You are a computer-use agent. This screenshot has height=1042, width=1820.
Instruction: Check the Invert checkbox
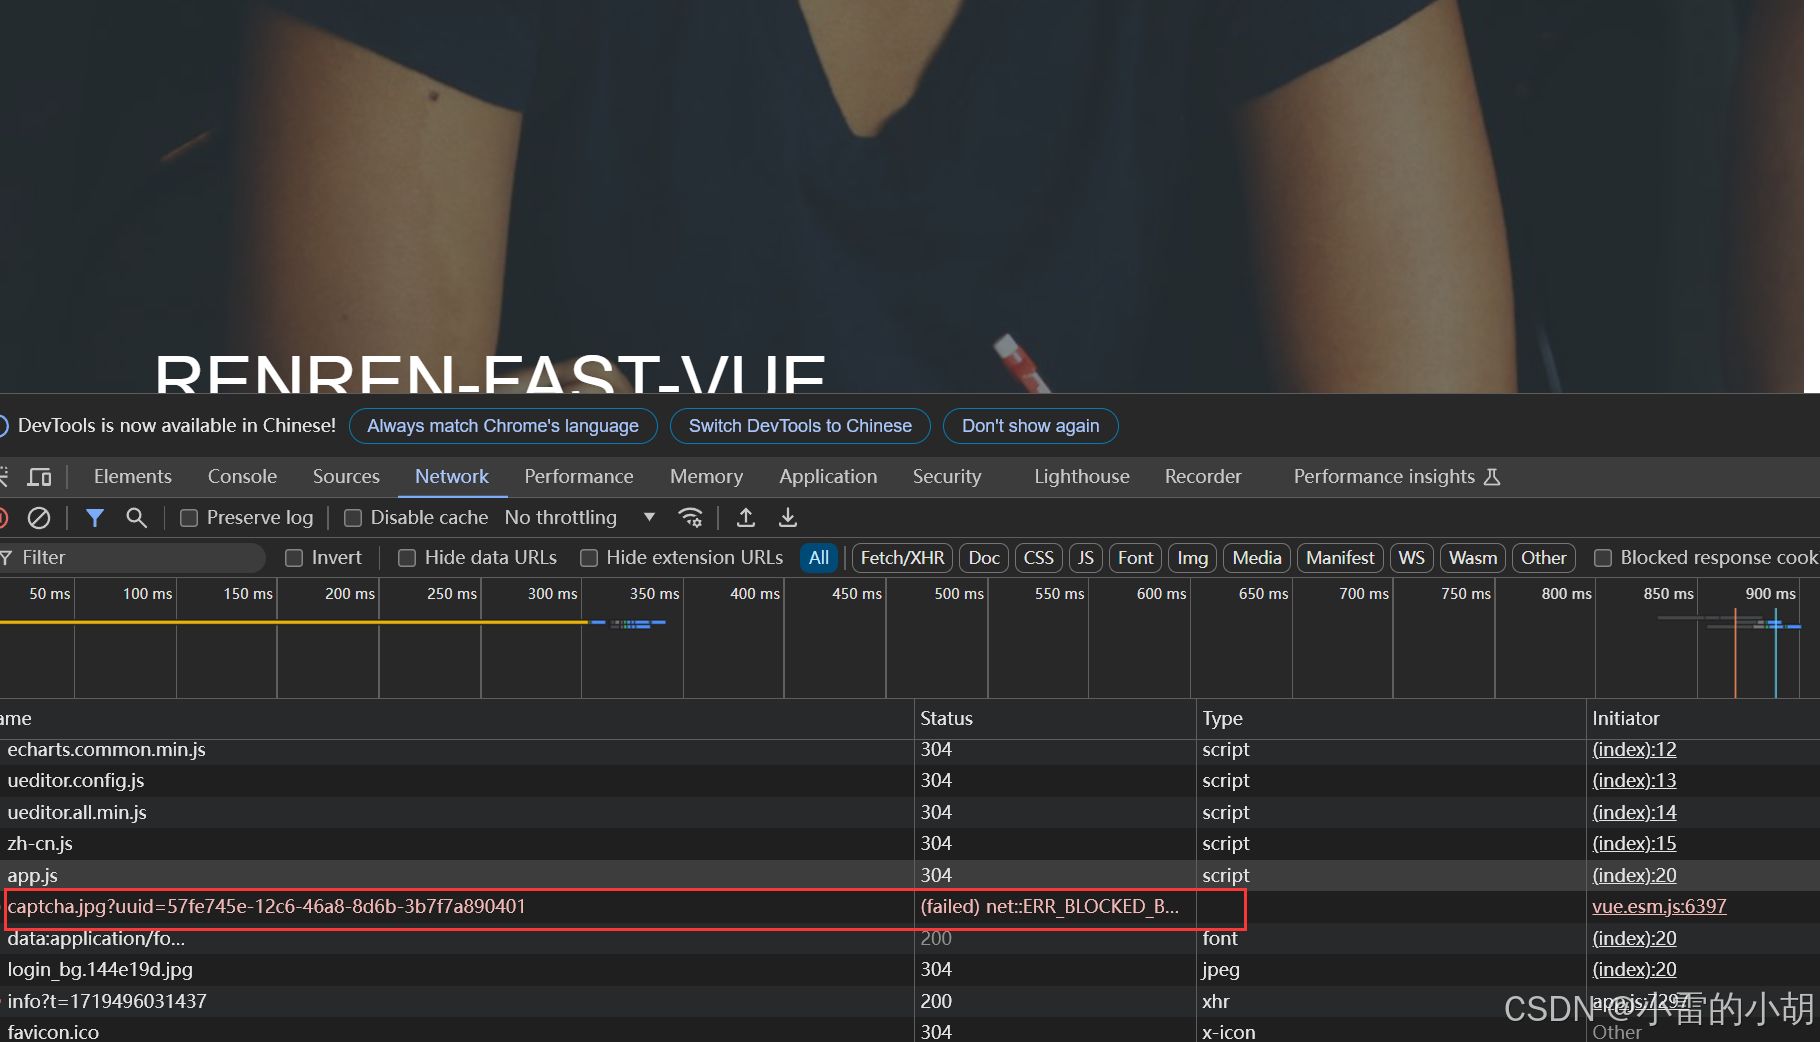294,558
